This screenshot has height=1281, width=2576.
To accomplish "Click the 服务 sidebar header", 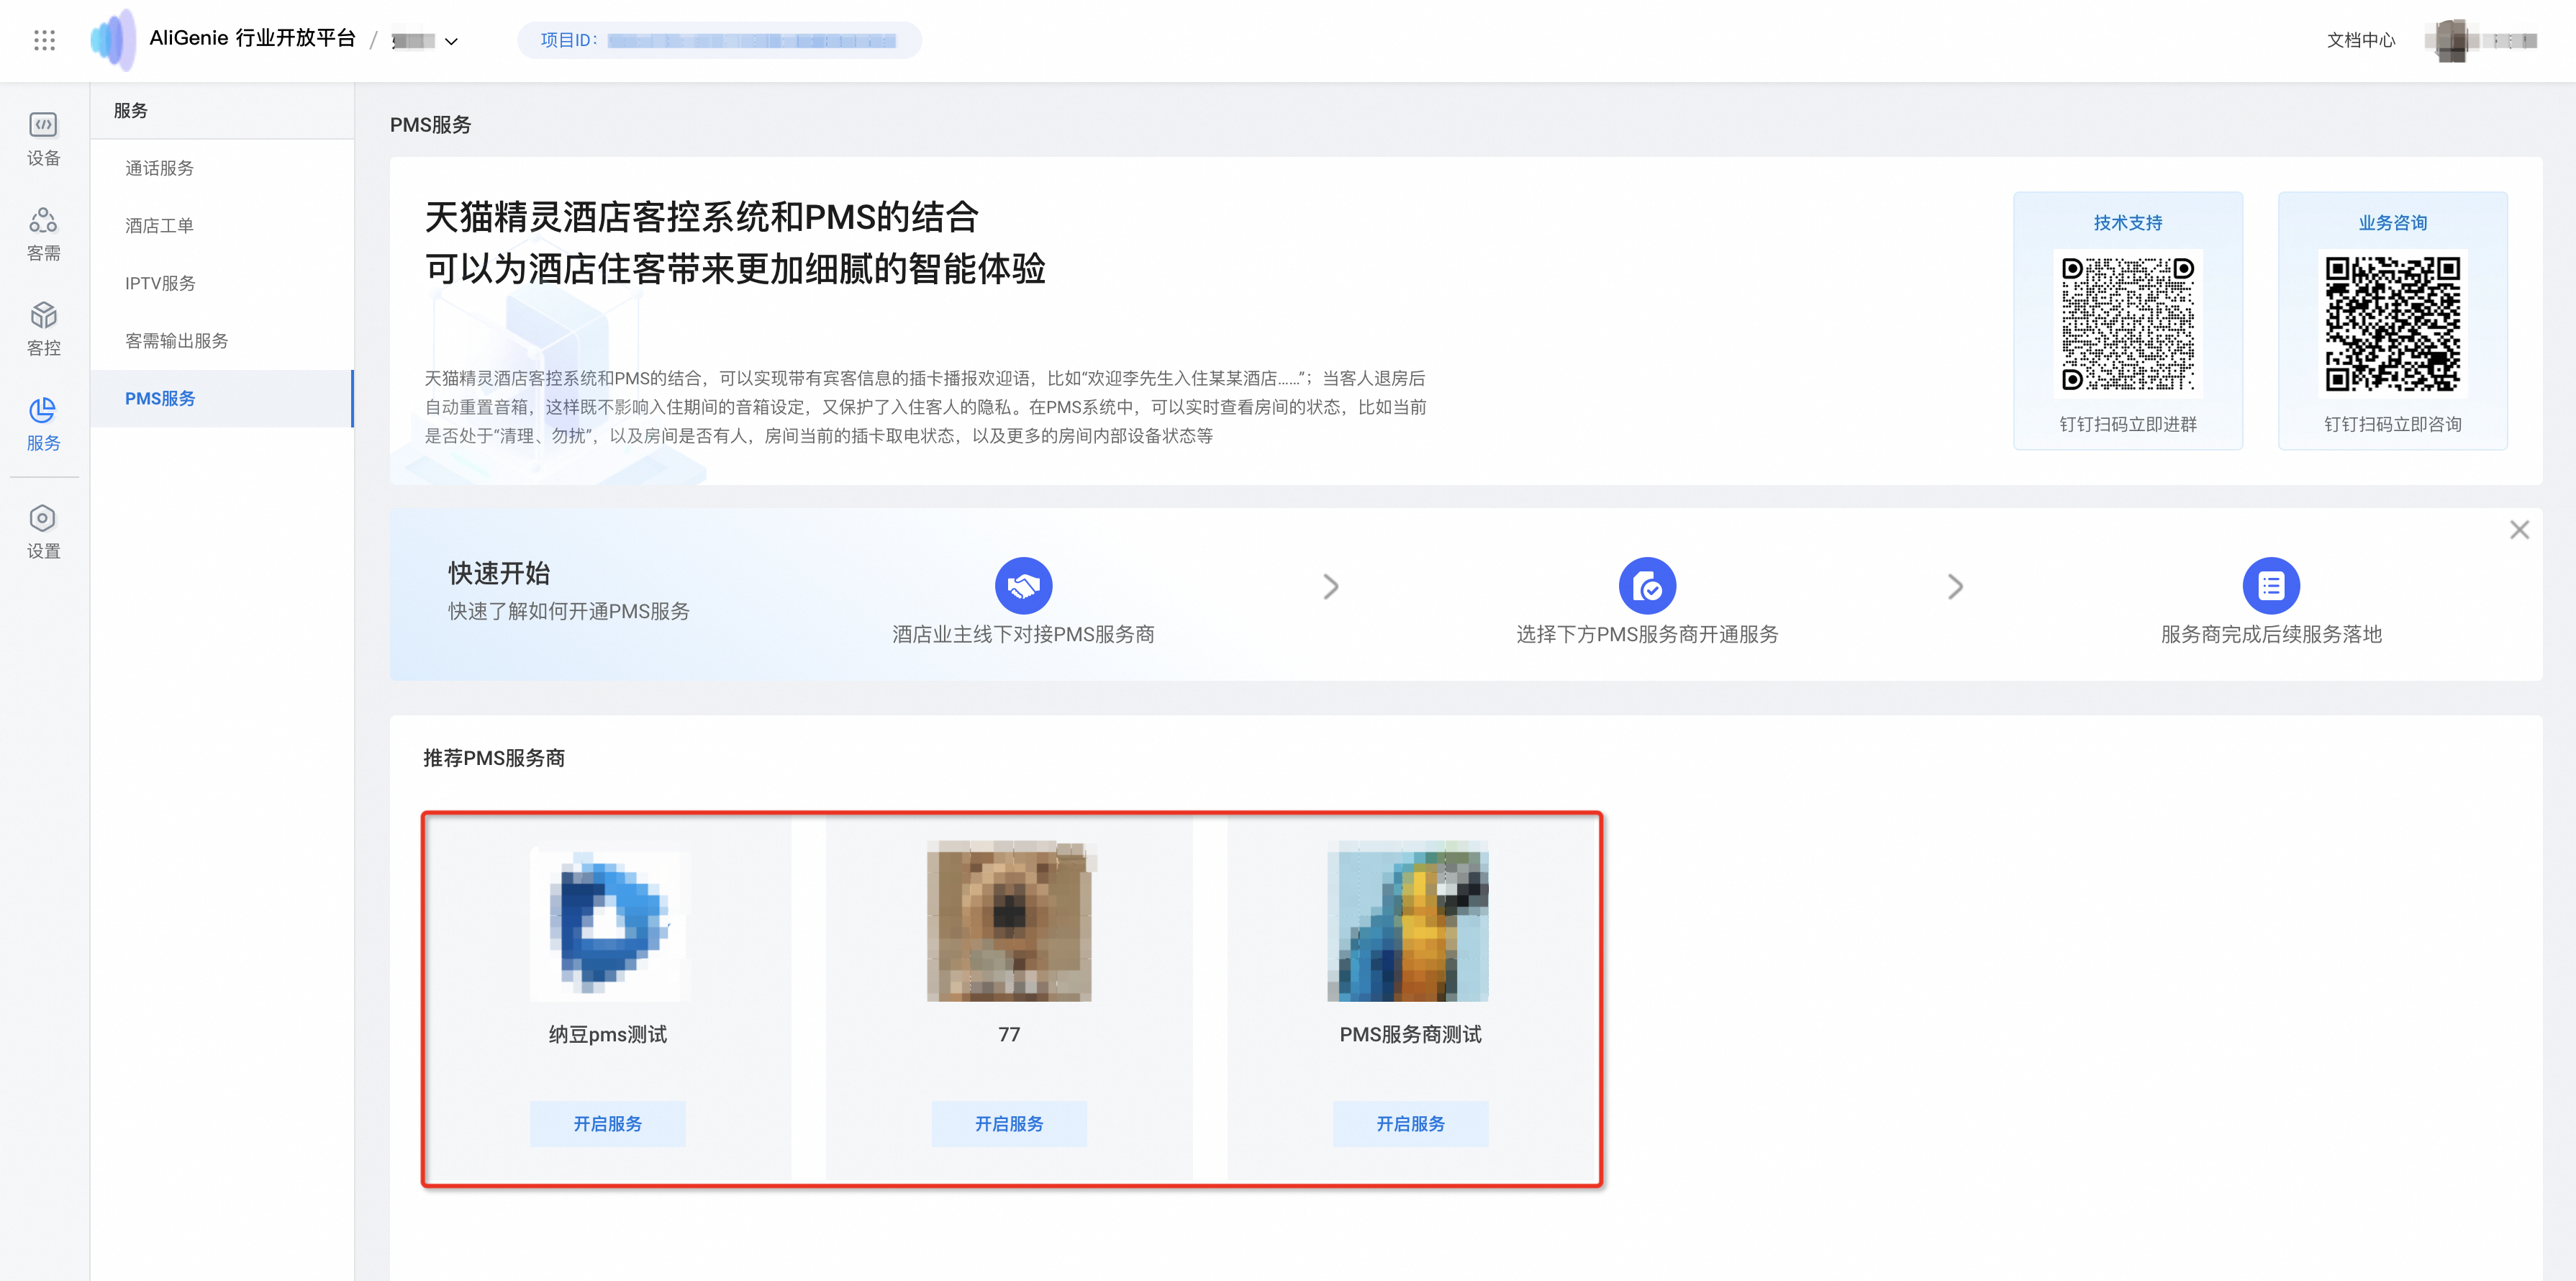I will pyautogui.click(x=130, y=111).
